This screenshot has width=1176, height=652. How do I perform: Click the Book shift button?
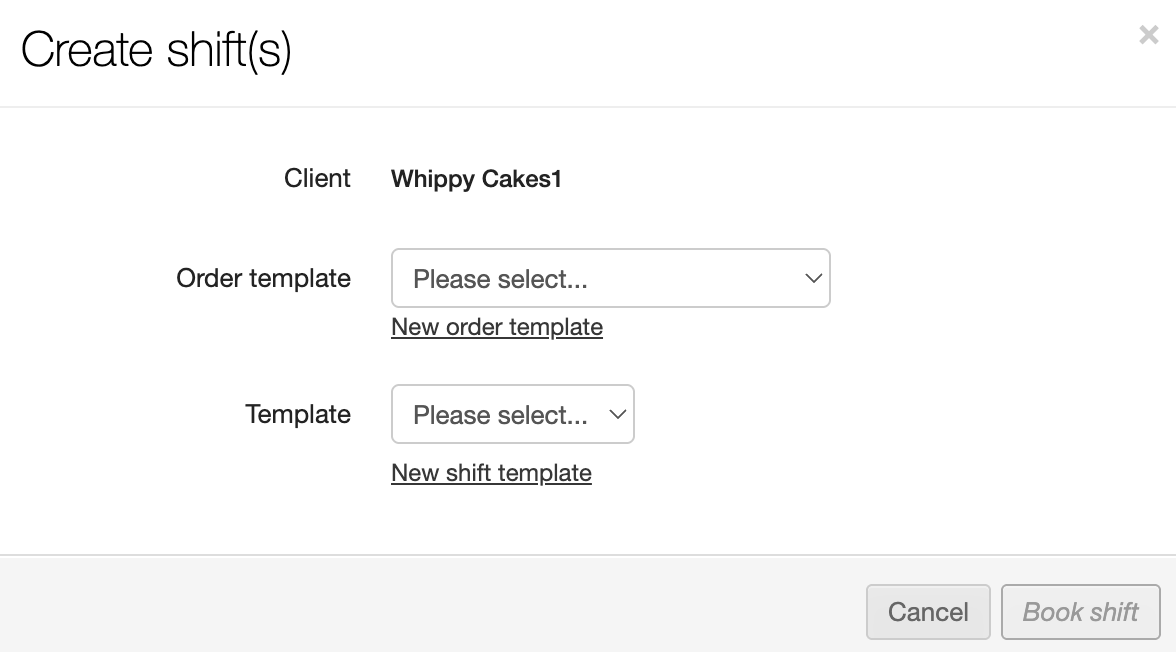(x=1080, y=612)
